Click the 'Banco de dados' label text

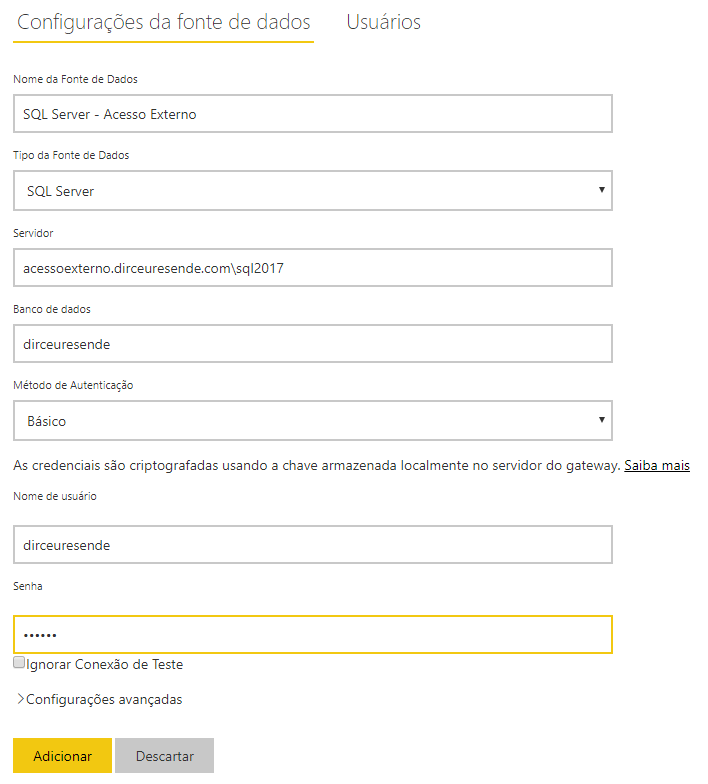(52, 309)
